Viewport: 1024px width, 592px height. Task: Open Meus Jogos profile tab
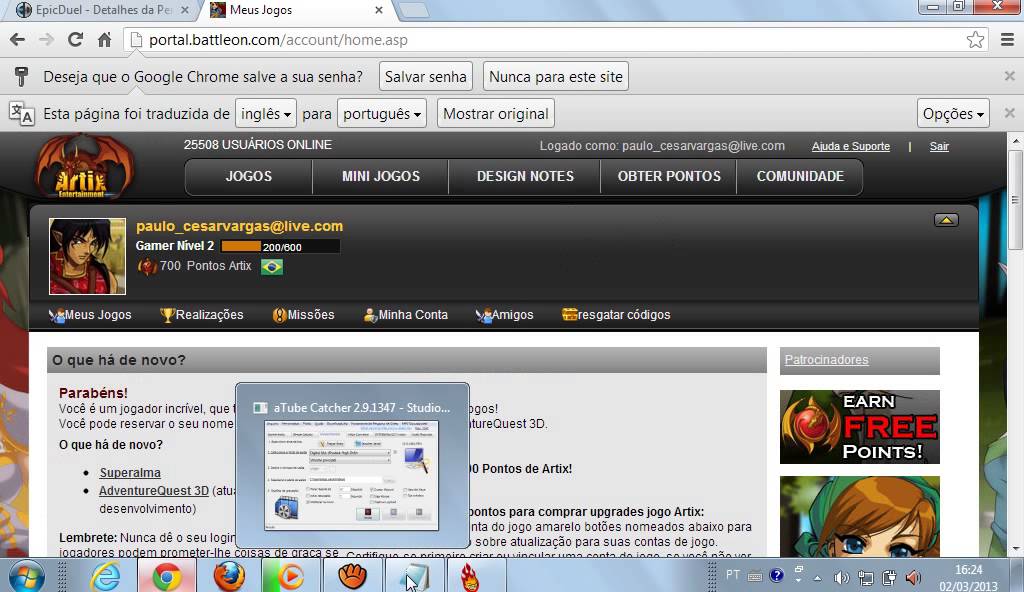click(90, 315)
